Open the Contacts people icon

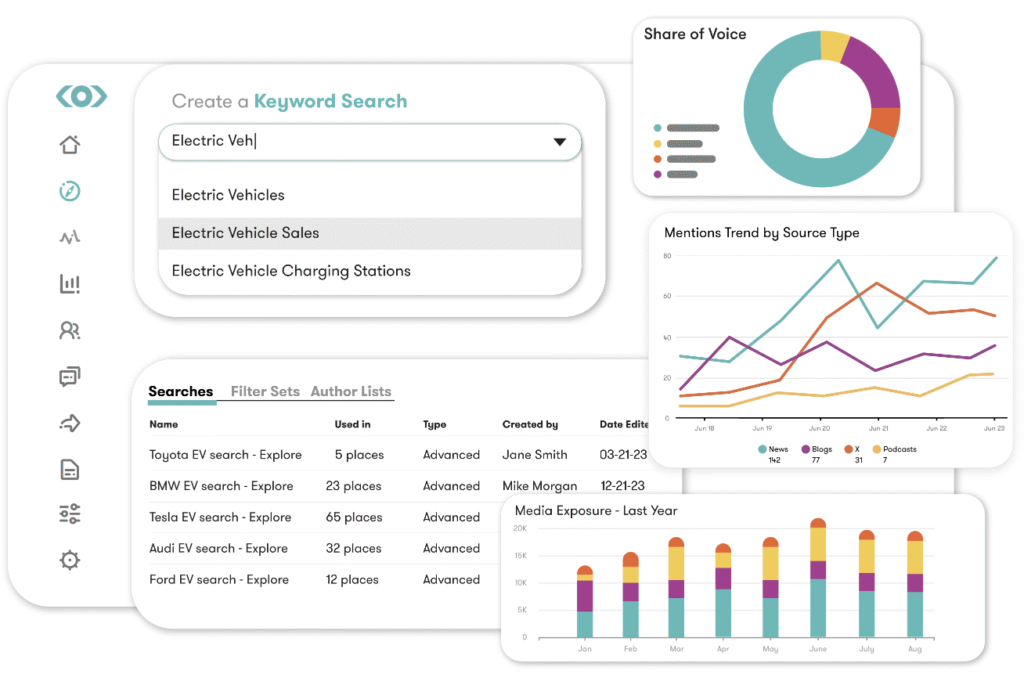tap(70, 330)
